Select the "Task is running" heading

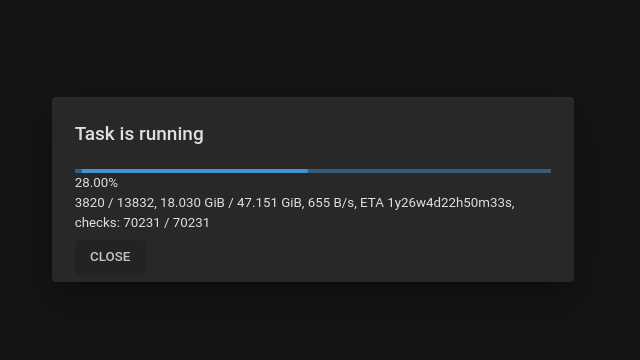click(x=139, y=134)
